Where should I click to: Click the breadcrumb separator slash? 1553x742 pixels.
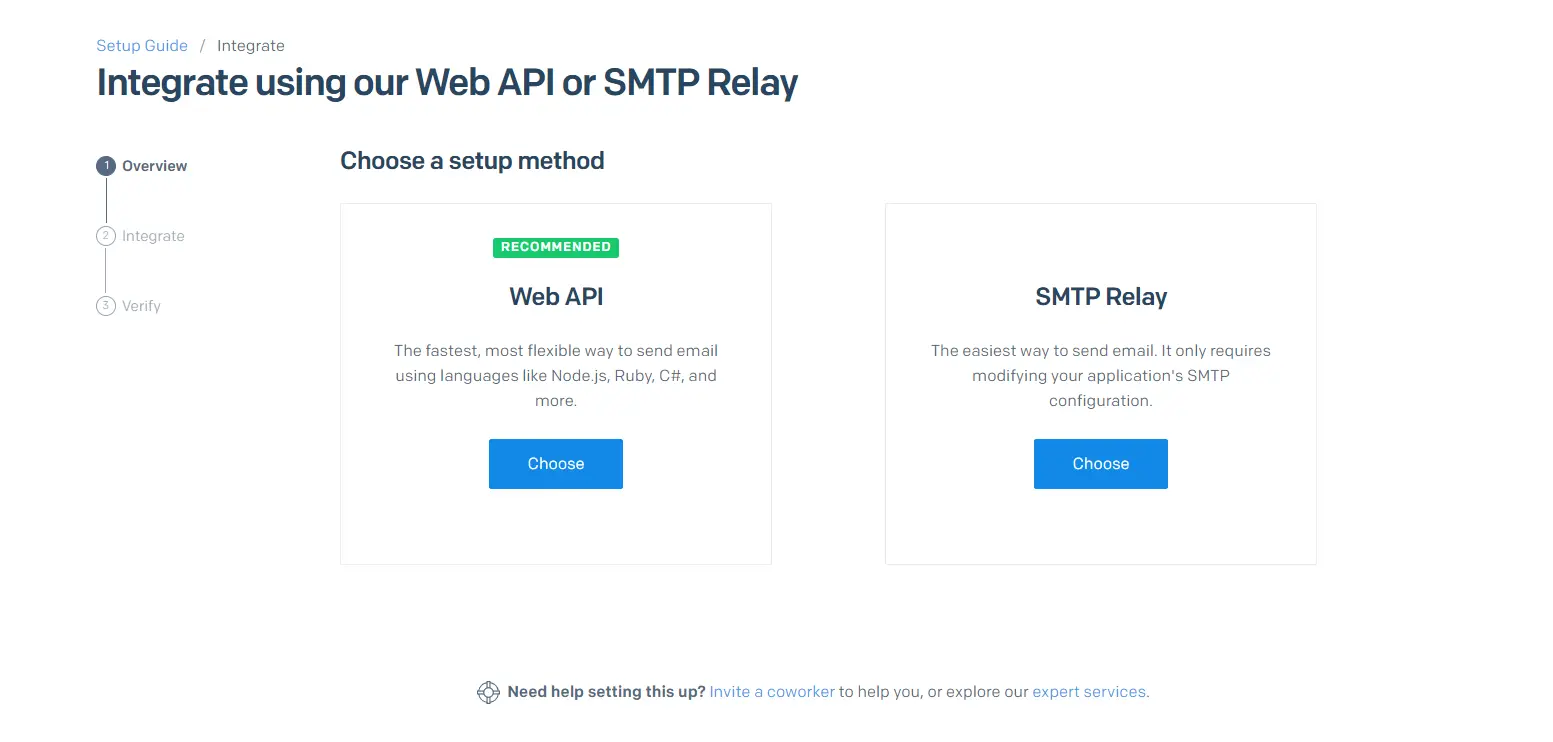coord(202,45)
